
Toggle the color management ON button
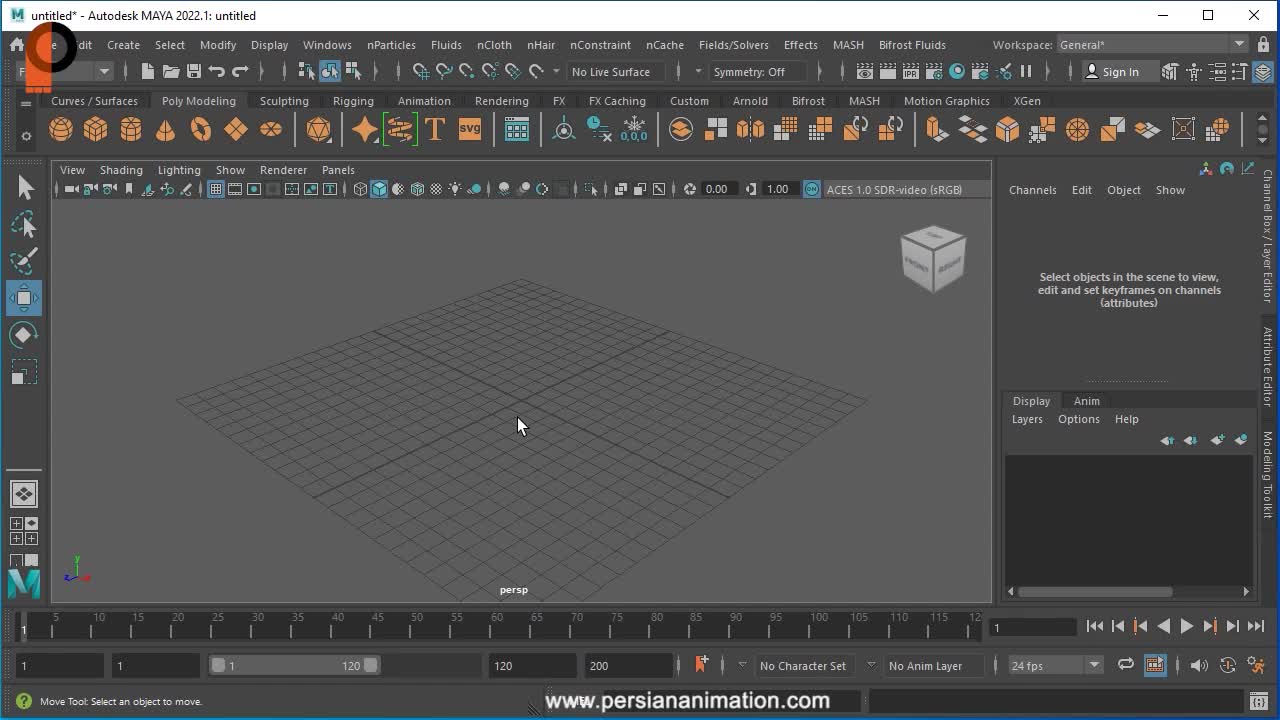click(812, 189)
